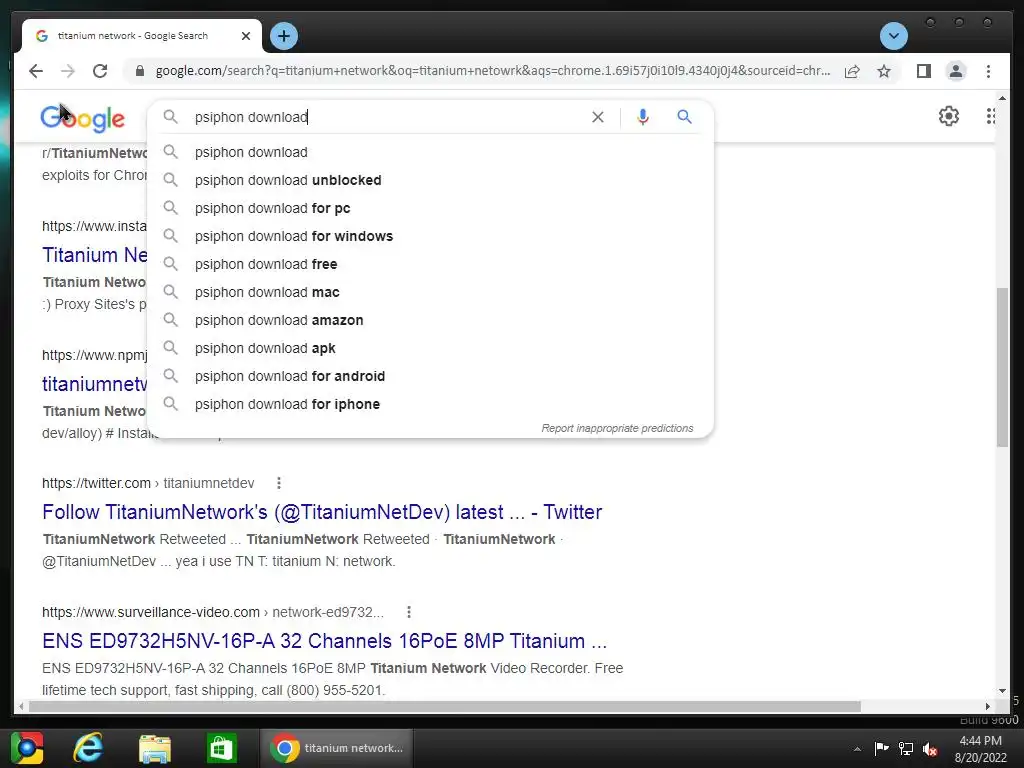Select suggestion 'psiphon download amazon'
1024x768 pixels.
click(x=431, y=321)
